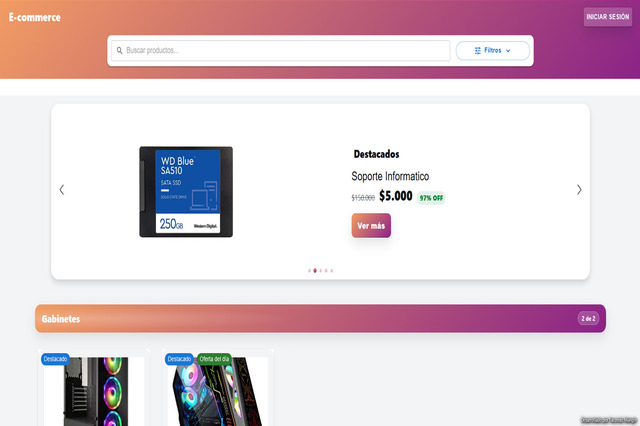Viewport: 640px width, 426px height.
Task: Advance carousel with right arrow
Action: 579,190
